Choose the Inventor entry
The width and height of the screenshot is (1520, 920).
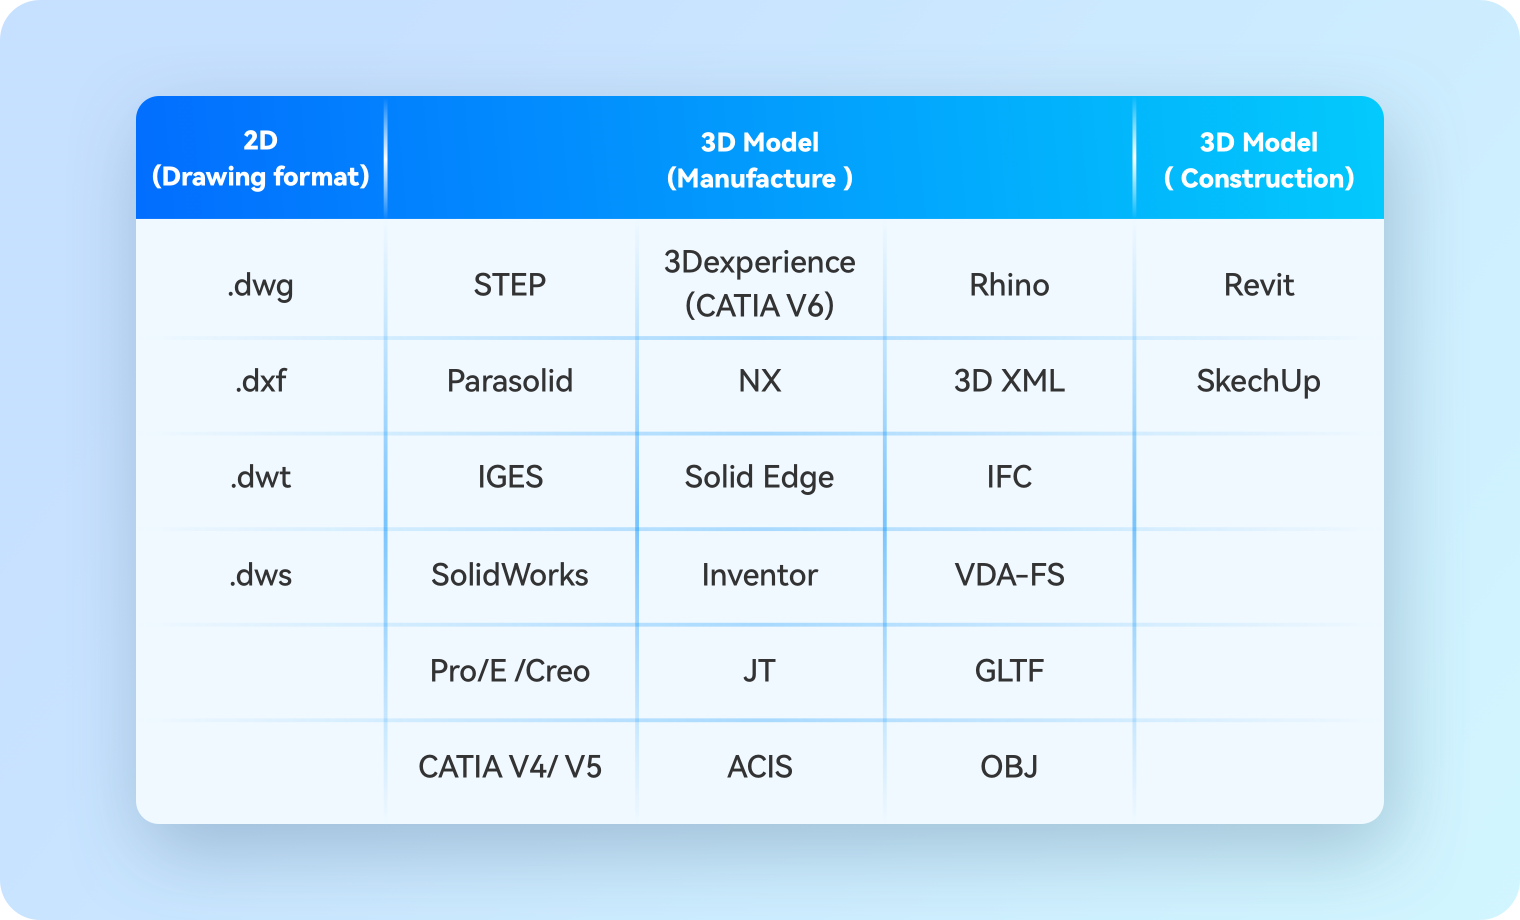760,575
